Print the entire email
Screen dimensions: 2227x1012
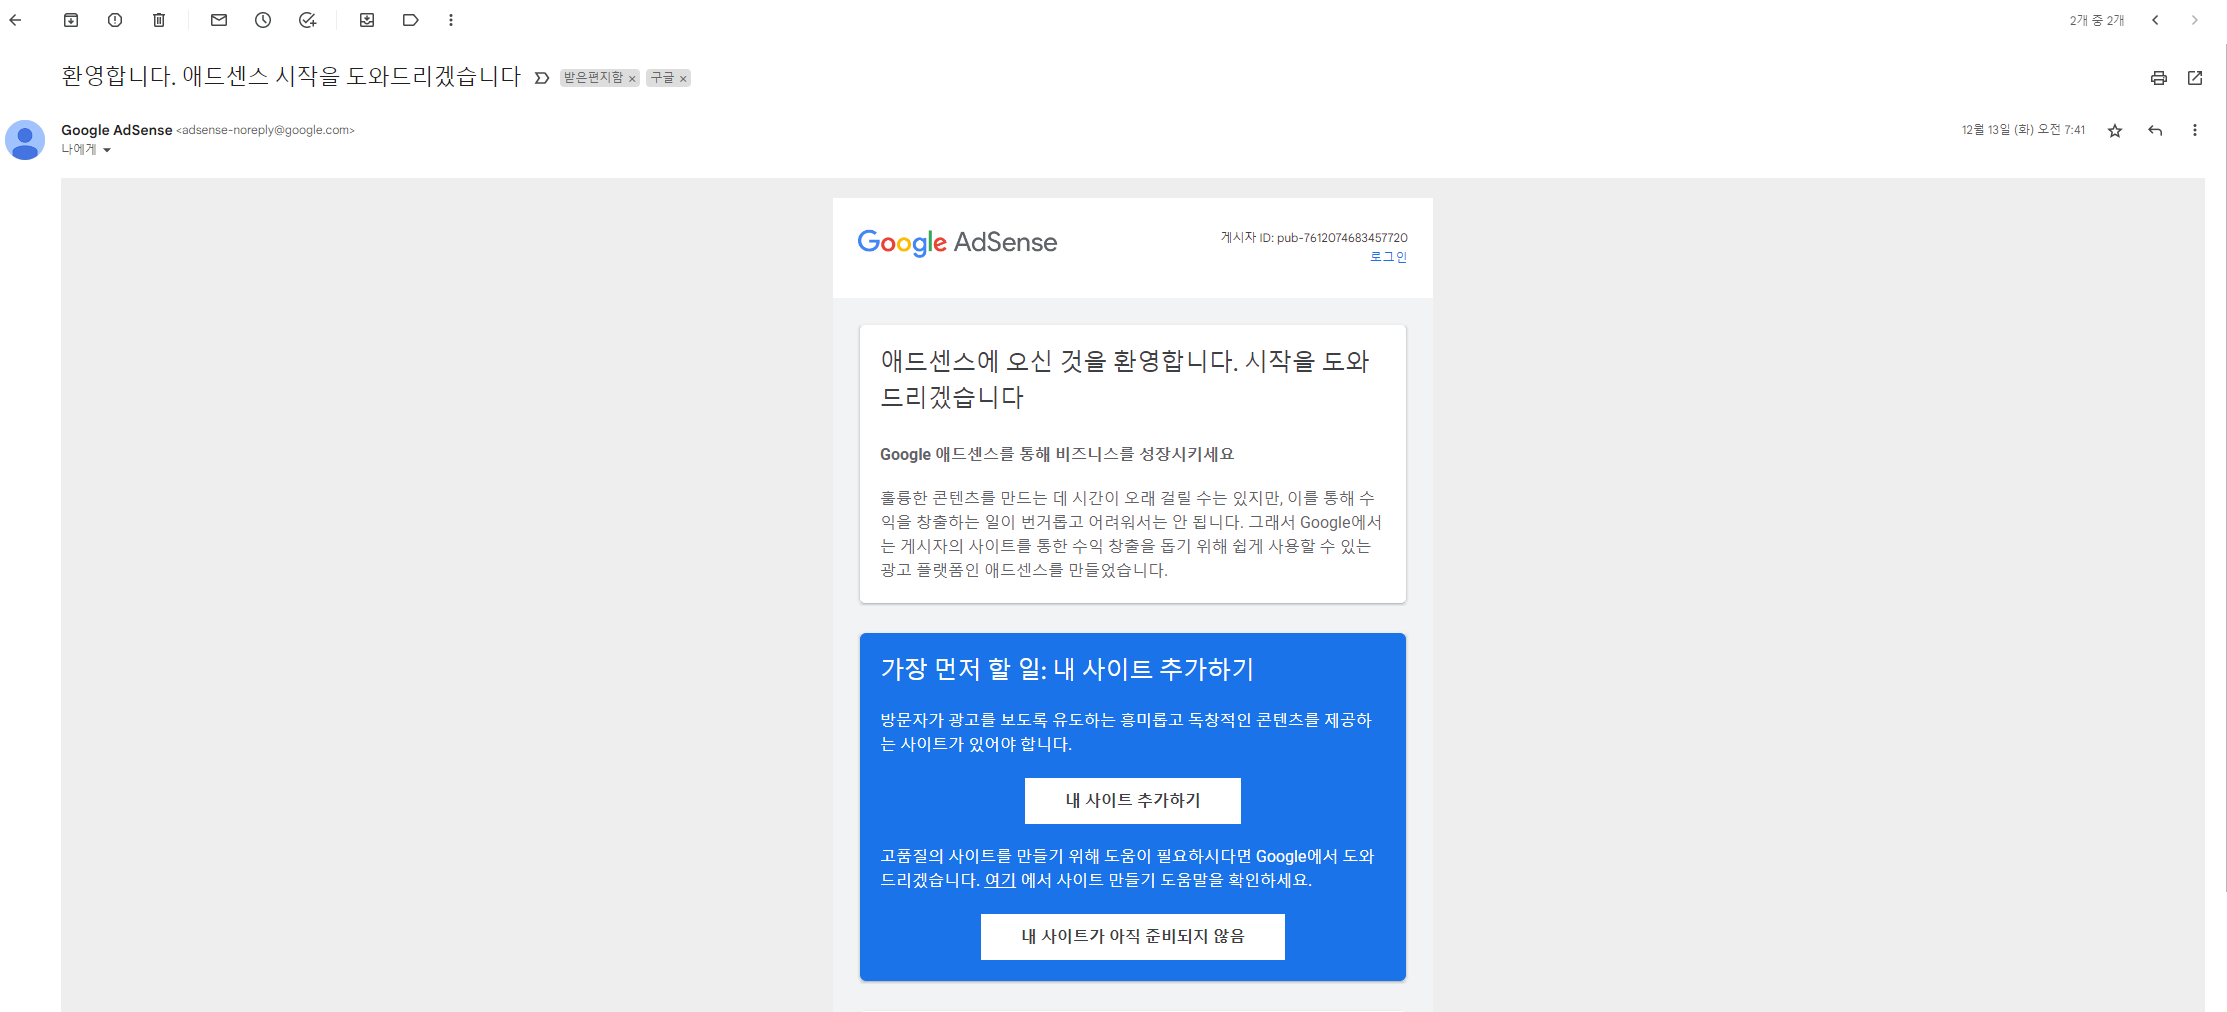pos(2159,78)
